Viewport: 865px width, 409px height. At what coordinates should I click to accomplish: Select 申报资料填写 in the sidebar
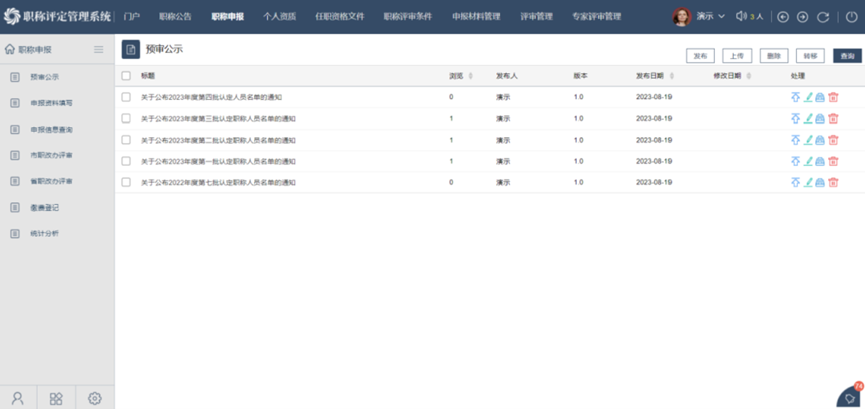point(51,103)
